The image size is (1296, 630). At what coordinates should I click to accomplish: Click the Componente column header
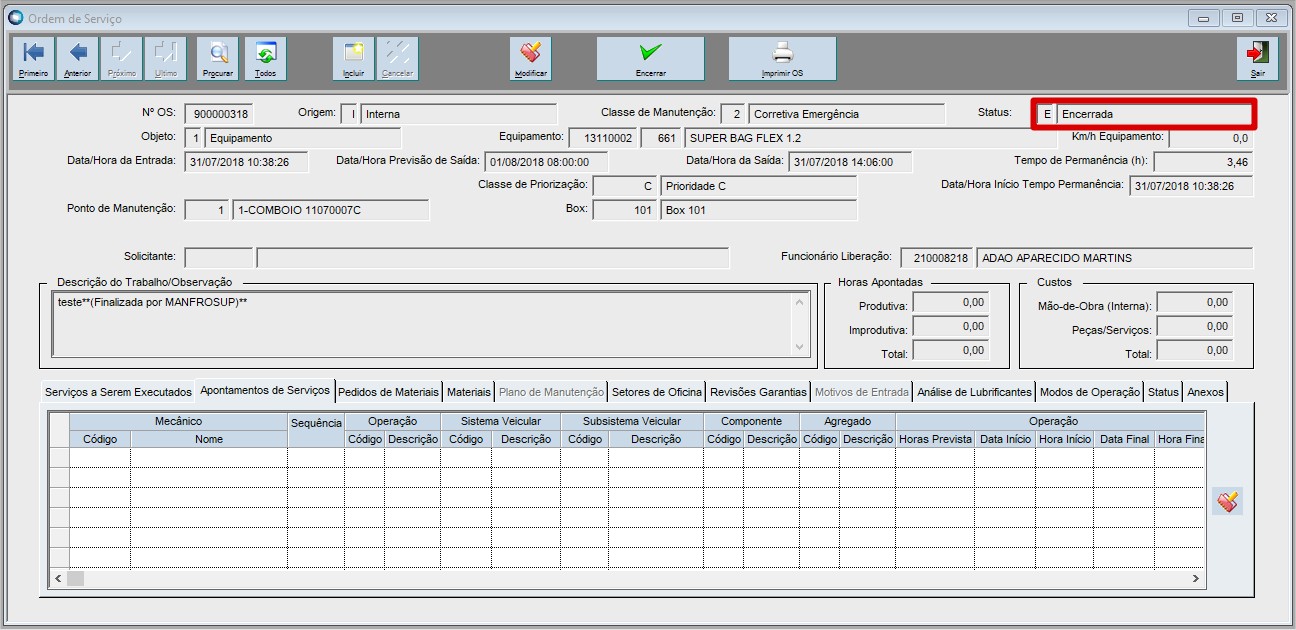(752, 422)
